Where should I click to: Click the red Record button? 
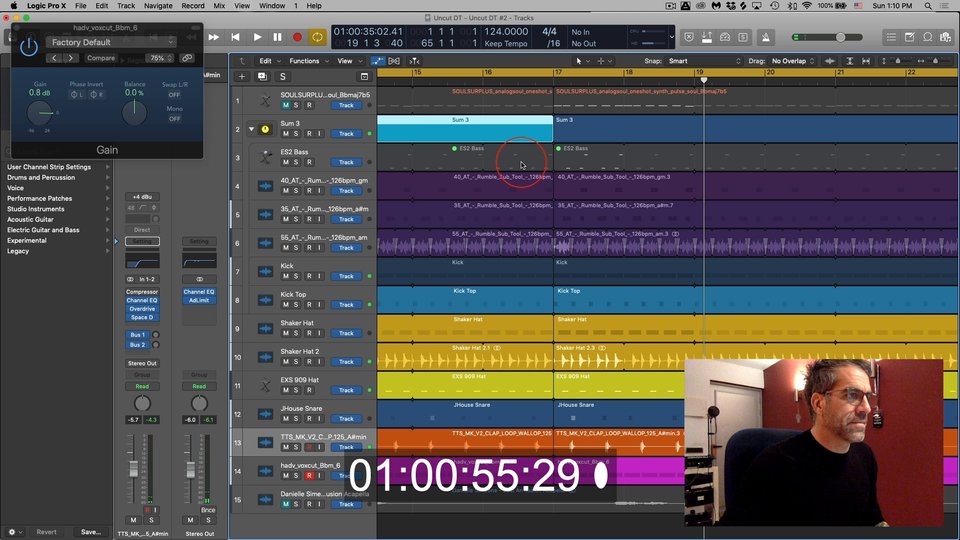[297, 37]
